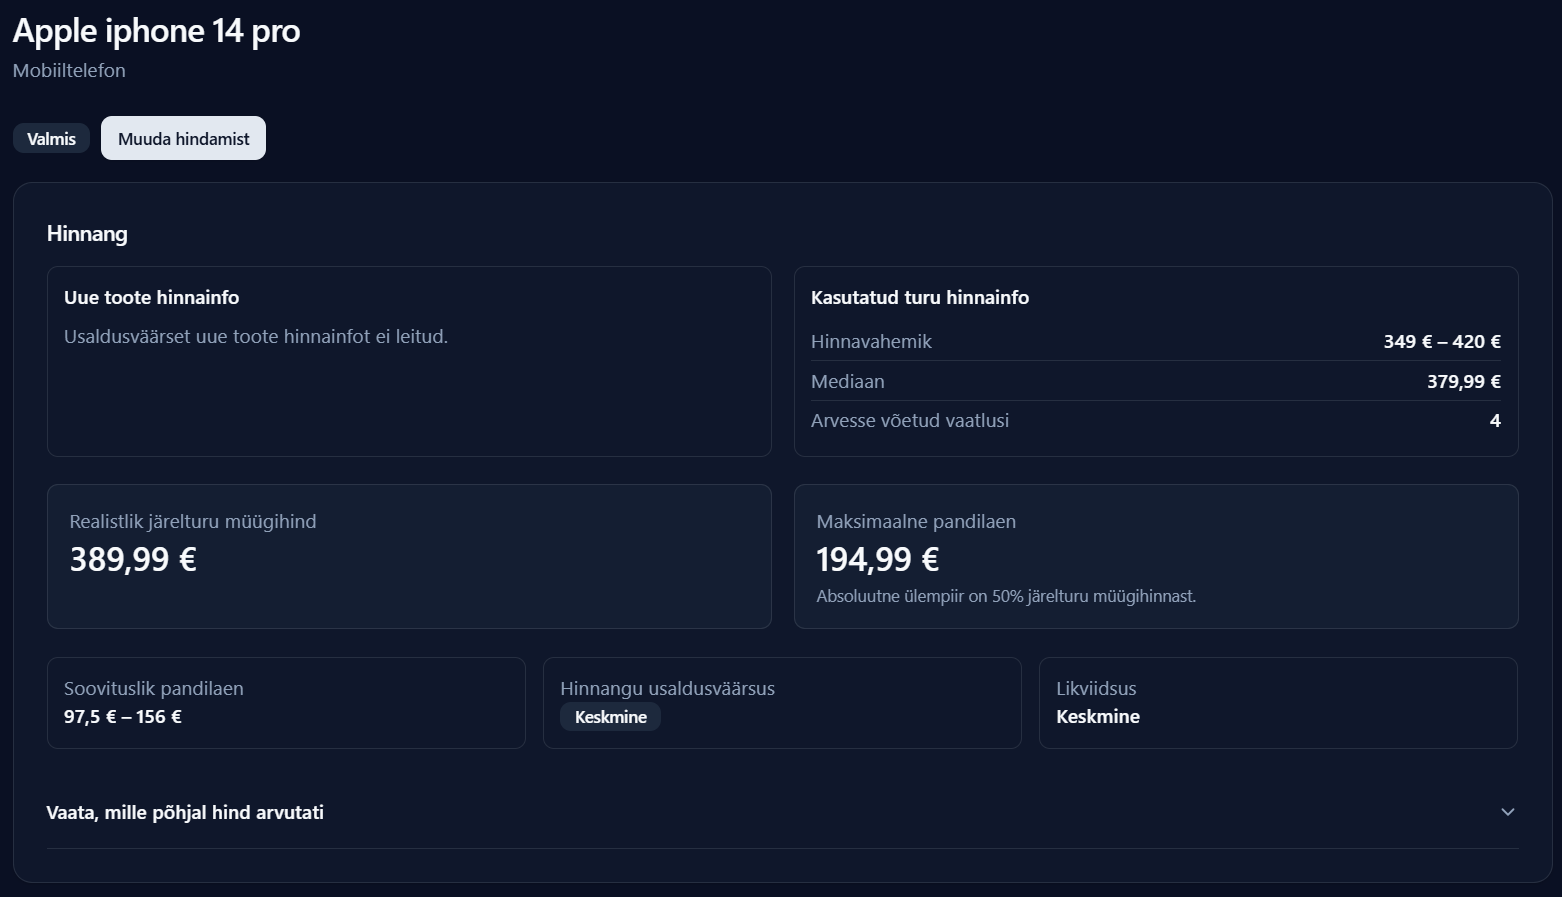Click the Kasutatud turu hinnainfo title

[x=920, y=297]
